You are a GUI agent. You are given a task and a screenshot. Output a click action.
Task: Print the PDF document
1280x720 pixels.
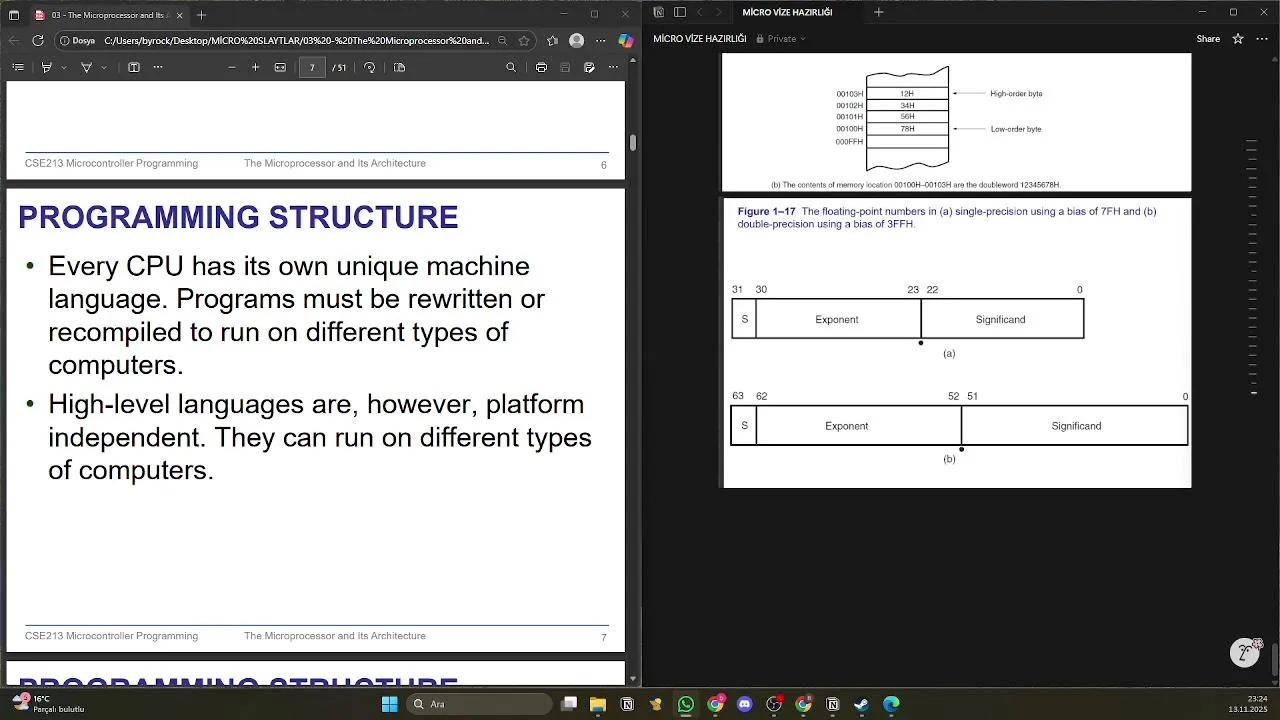coord(541,67)
